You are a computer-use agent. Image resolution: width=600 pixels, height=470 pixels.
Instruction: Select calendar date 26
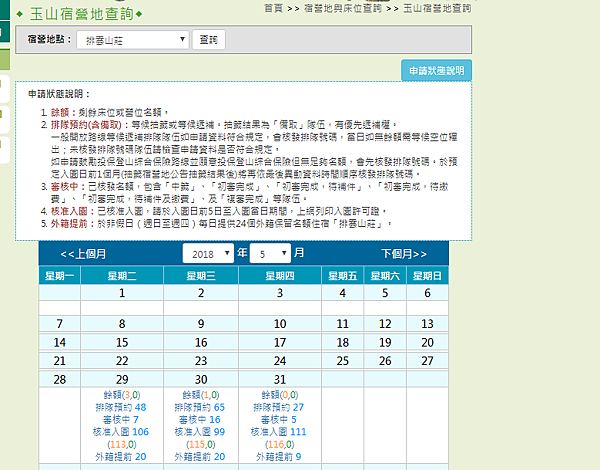tap(385, 361)
